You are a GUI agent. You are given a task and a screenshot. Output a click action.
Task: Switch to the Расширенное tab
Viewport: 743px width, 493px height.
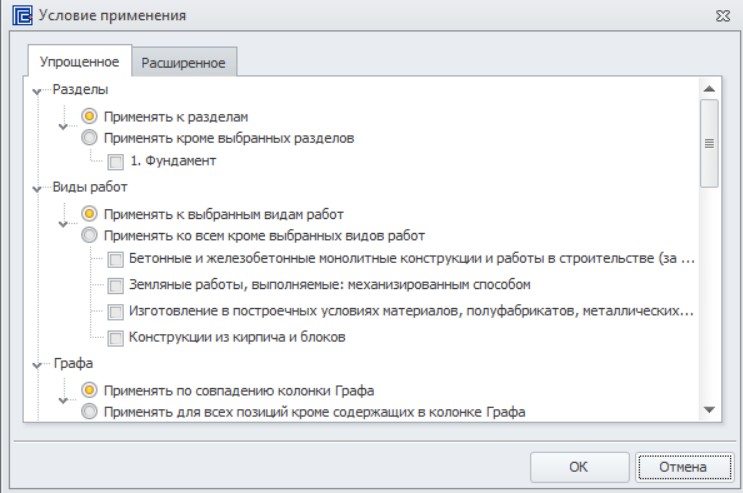coord(184,63)
